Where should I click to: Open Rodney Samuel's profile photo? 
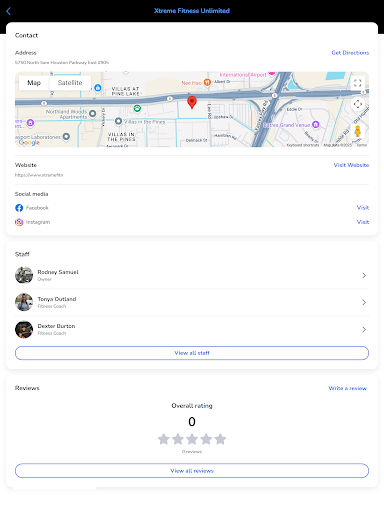click(x=24, y=275)
